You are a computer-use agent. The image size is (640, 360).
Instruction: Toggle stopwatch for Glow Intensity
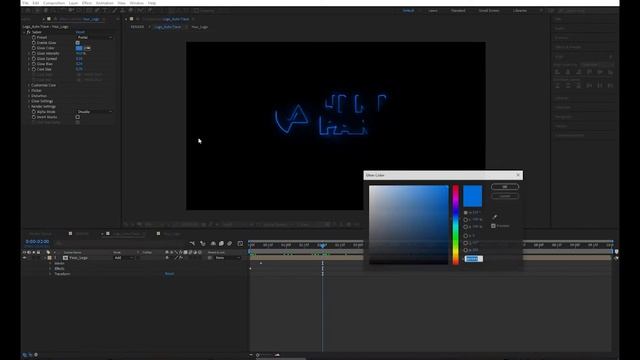click(x=34, y=53)
